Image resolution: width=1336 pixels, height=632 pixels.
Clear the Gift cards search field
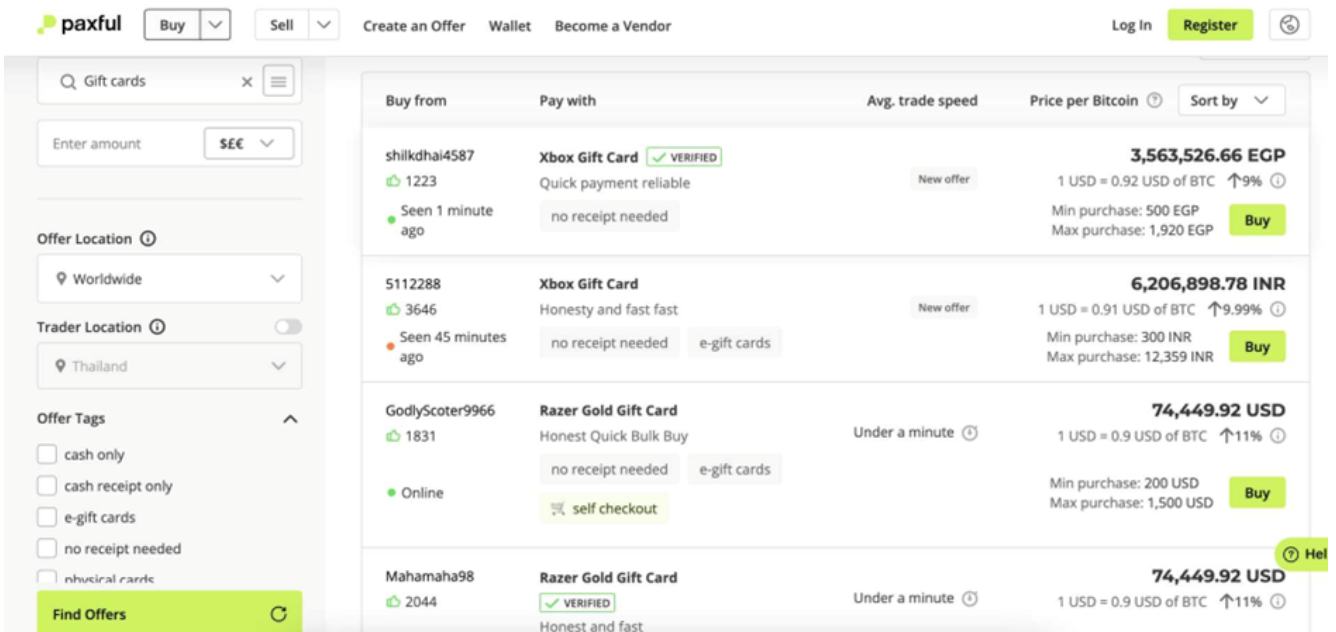tap(247, 82)
